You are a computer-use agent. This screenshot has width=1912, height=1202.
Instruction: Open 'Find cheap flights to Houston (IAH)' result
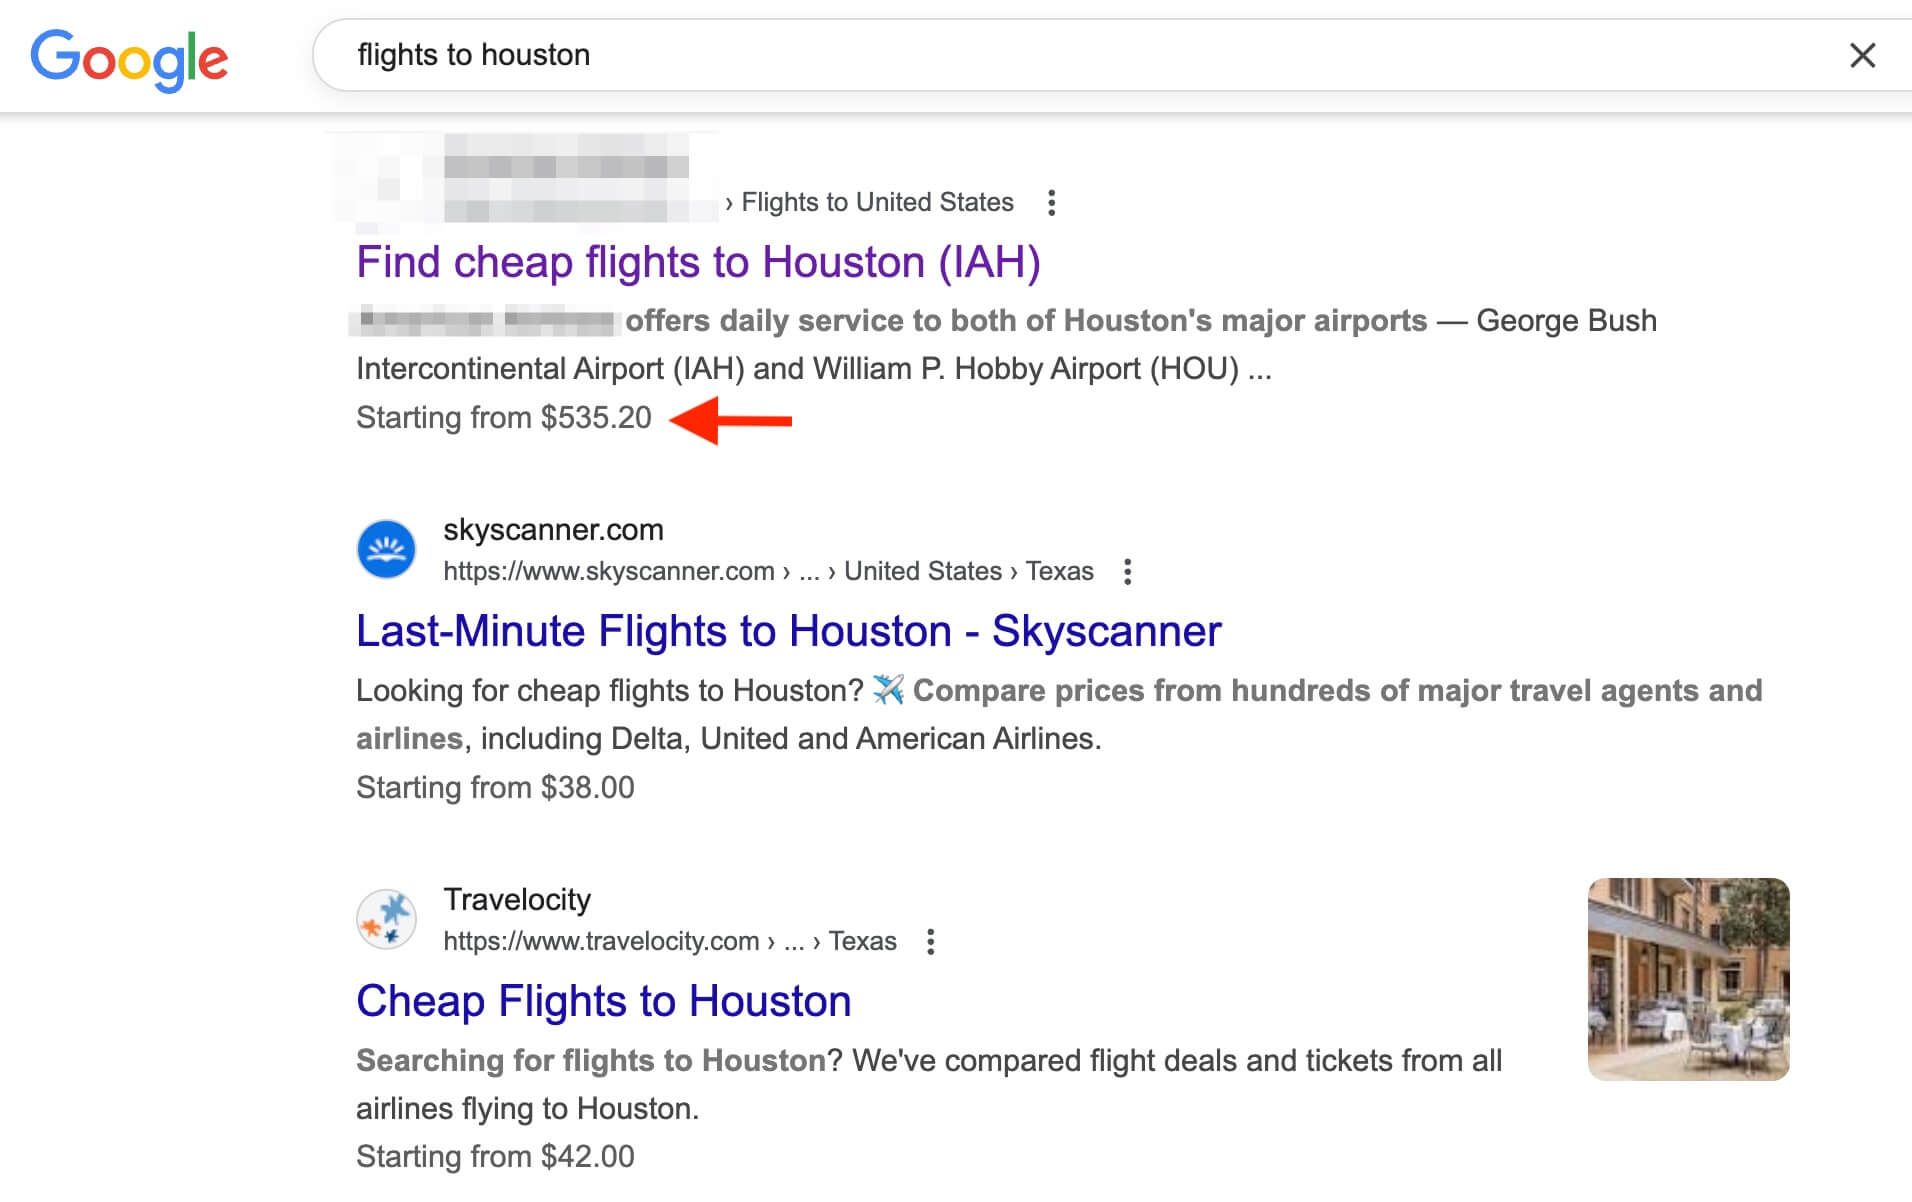pos(698,262)
